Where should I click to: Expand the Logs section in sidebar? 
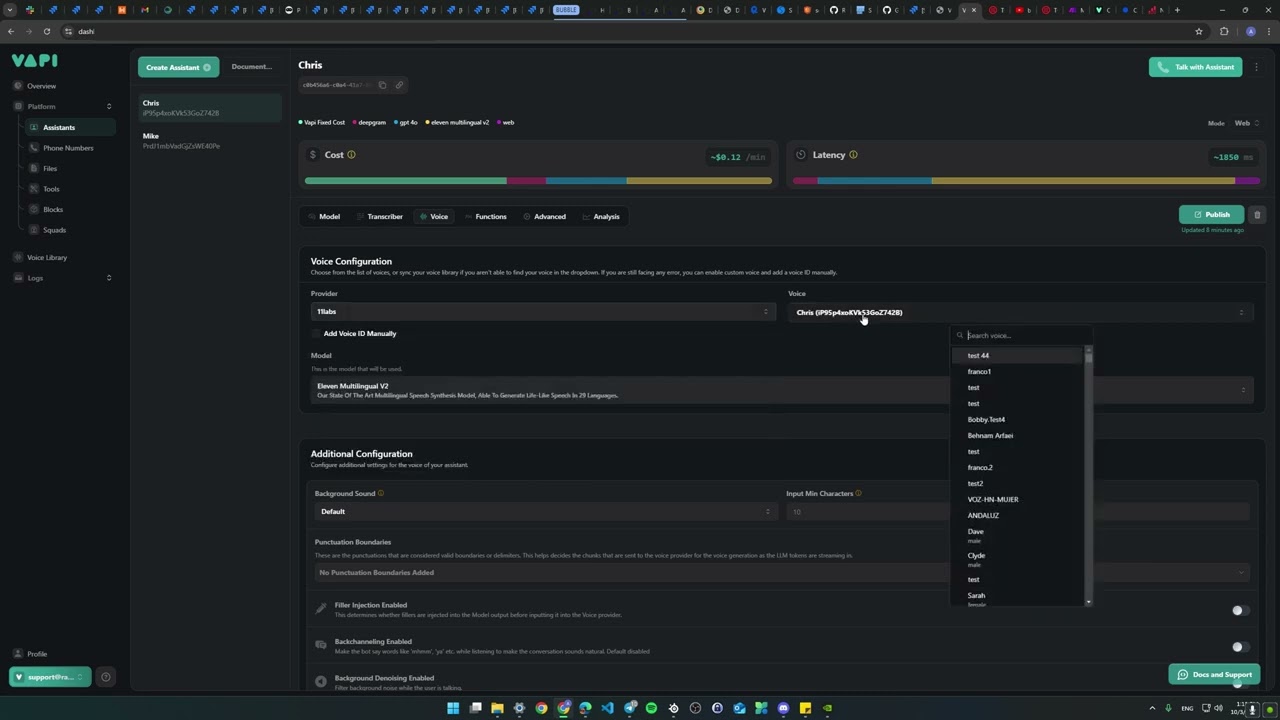tap(63, 278)
